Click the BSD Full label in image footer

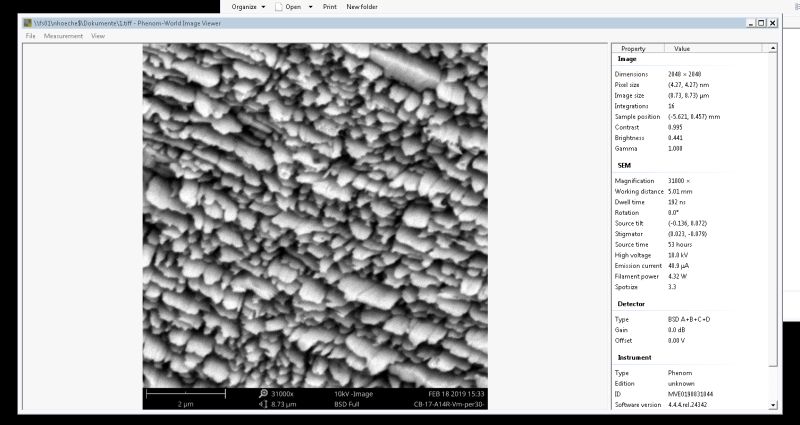[348, 405]
